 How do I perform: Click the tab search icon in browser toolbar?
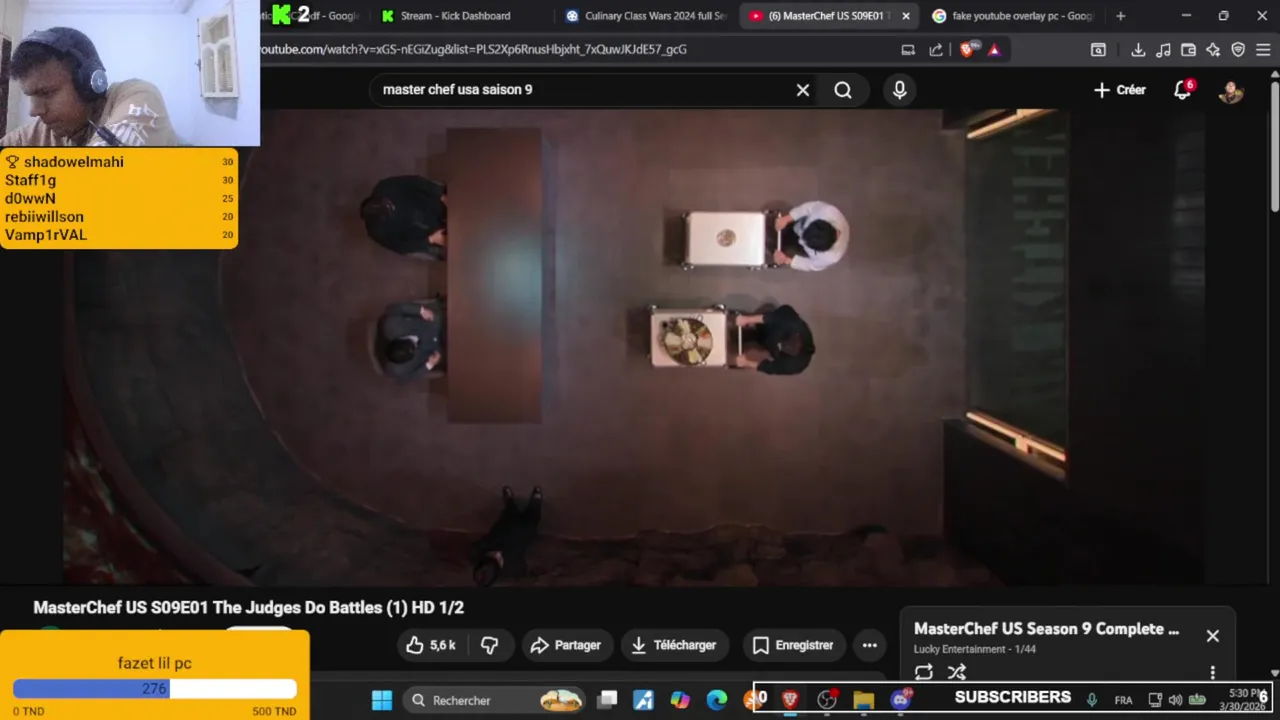tap(1098, 50)
